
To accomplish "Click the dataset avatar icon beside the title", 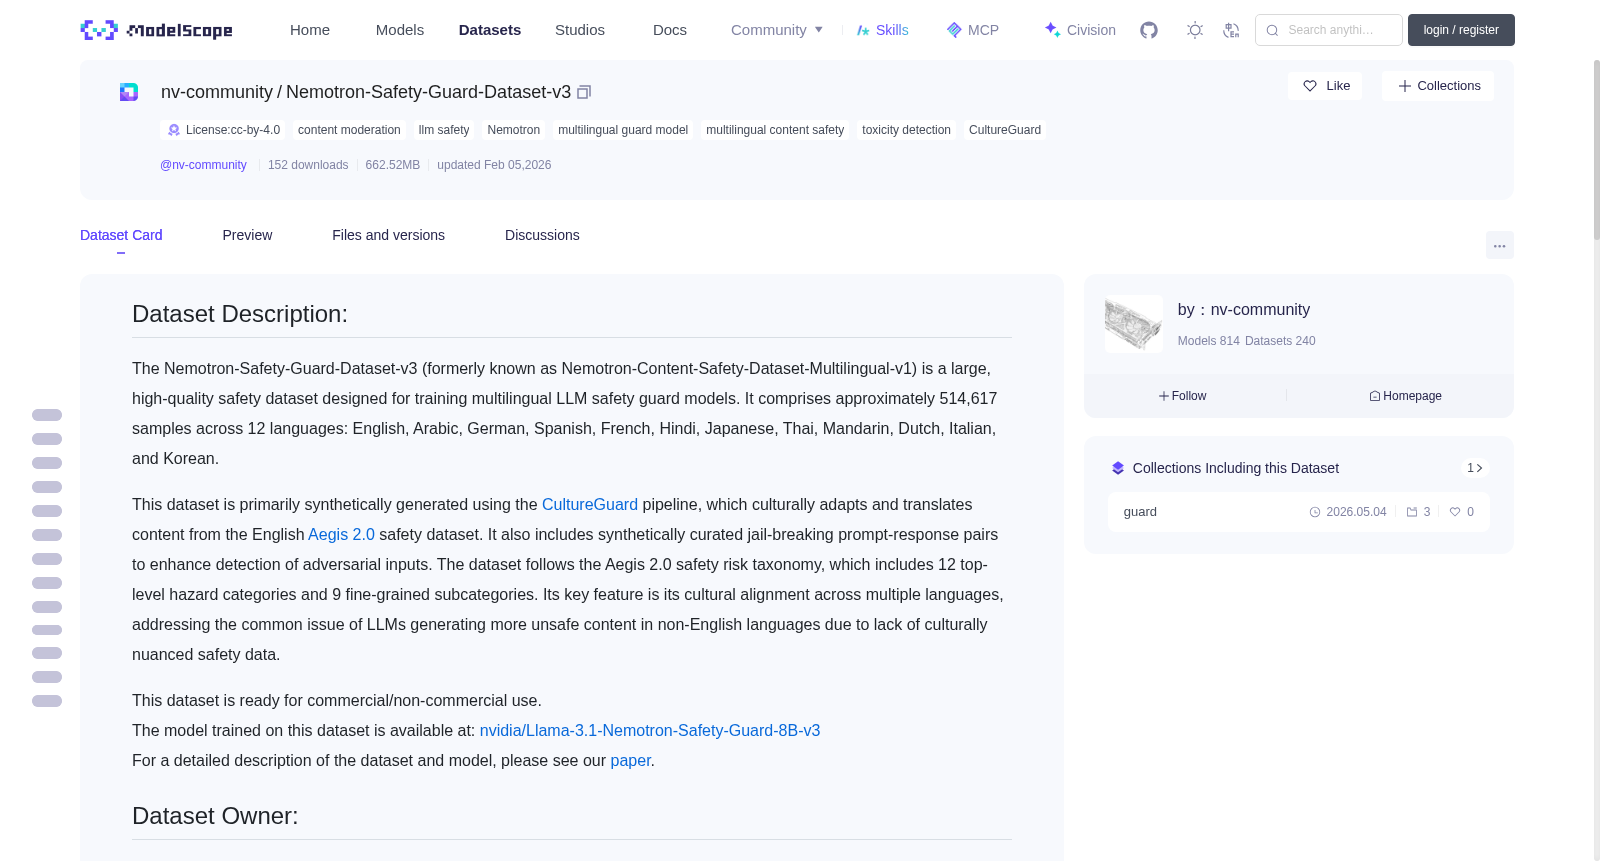I will pyautogui.click(x=129, y=92).
